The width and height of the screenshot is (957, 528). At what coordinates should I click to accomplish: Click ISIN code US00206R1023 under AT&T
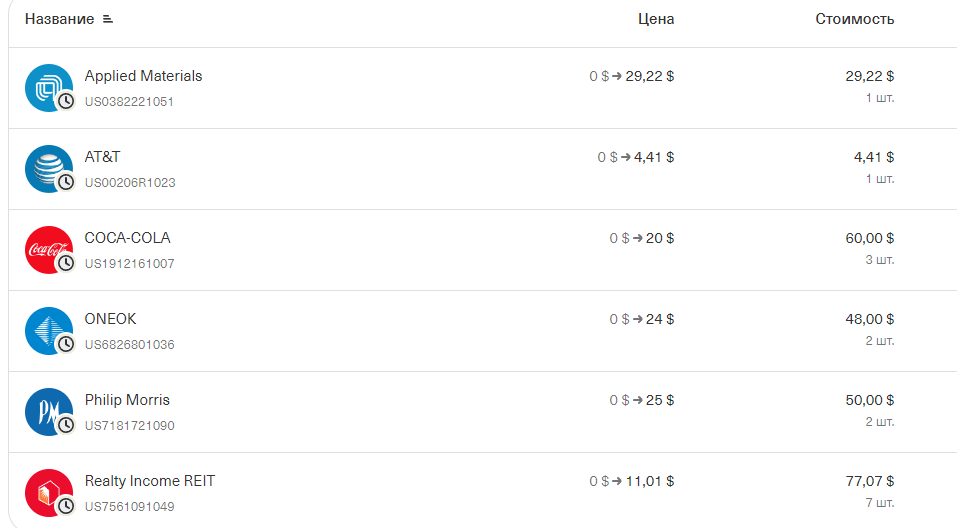tap(130, 183)
